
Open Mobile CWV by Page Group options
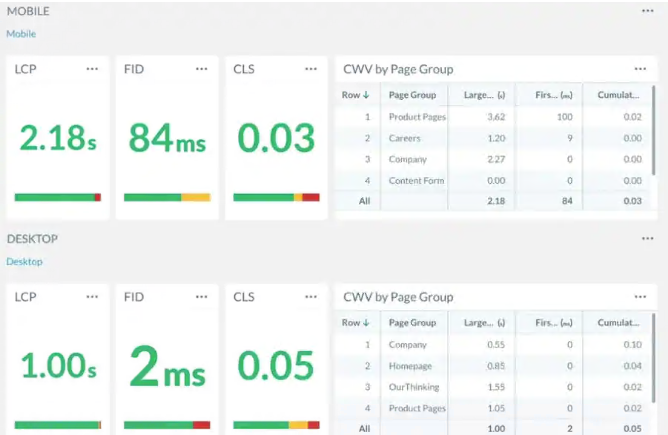point(640,69)
